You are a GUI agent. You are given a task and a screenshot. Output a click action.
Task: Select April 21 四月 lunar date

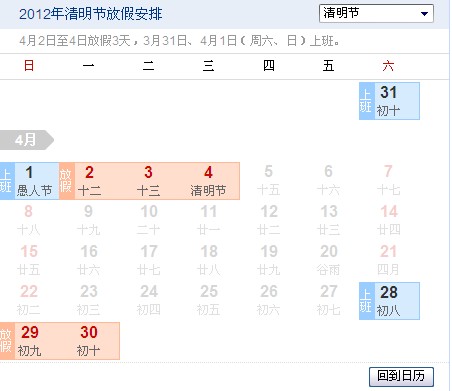point(388,260)
